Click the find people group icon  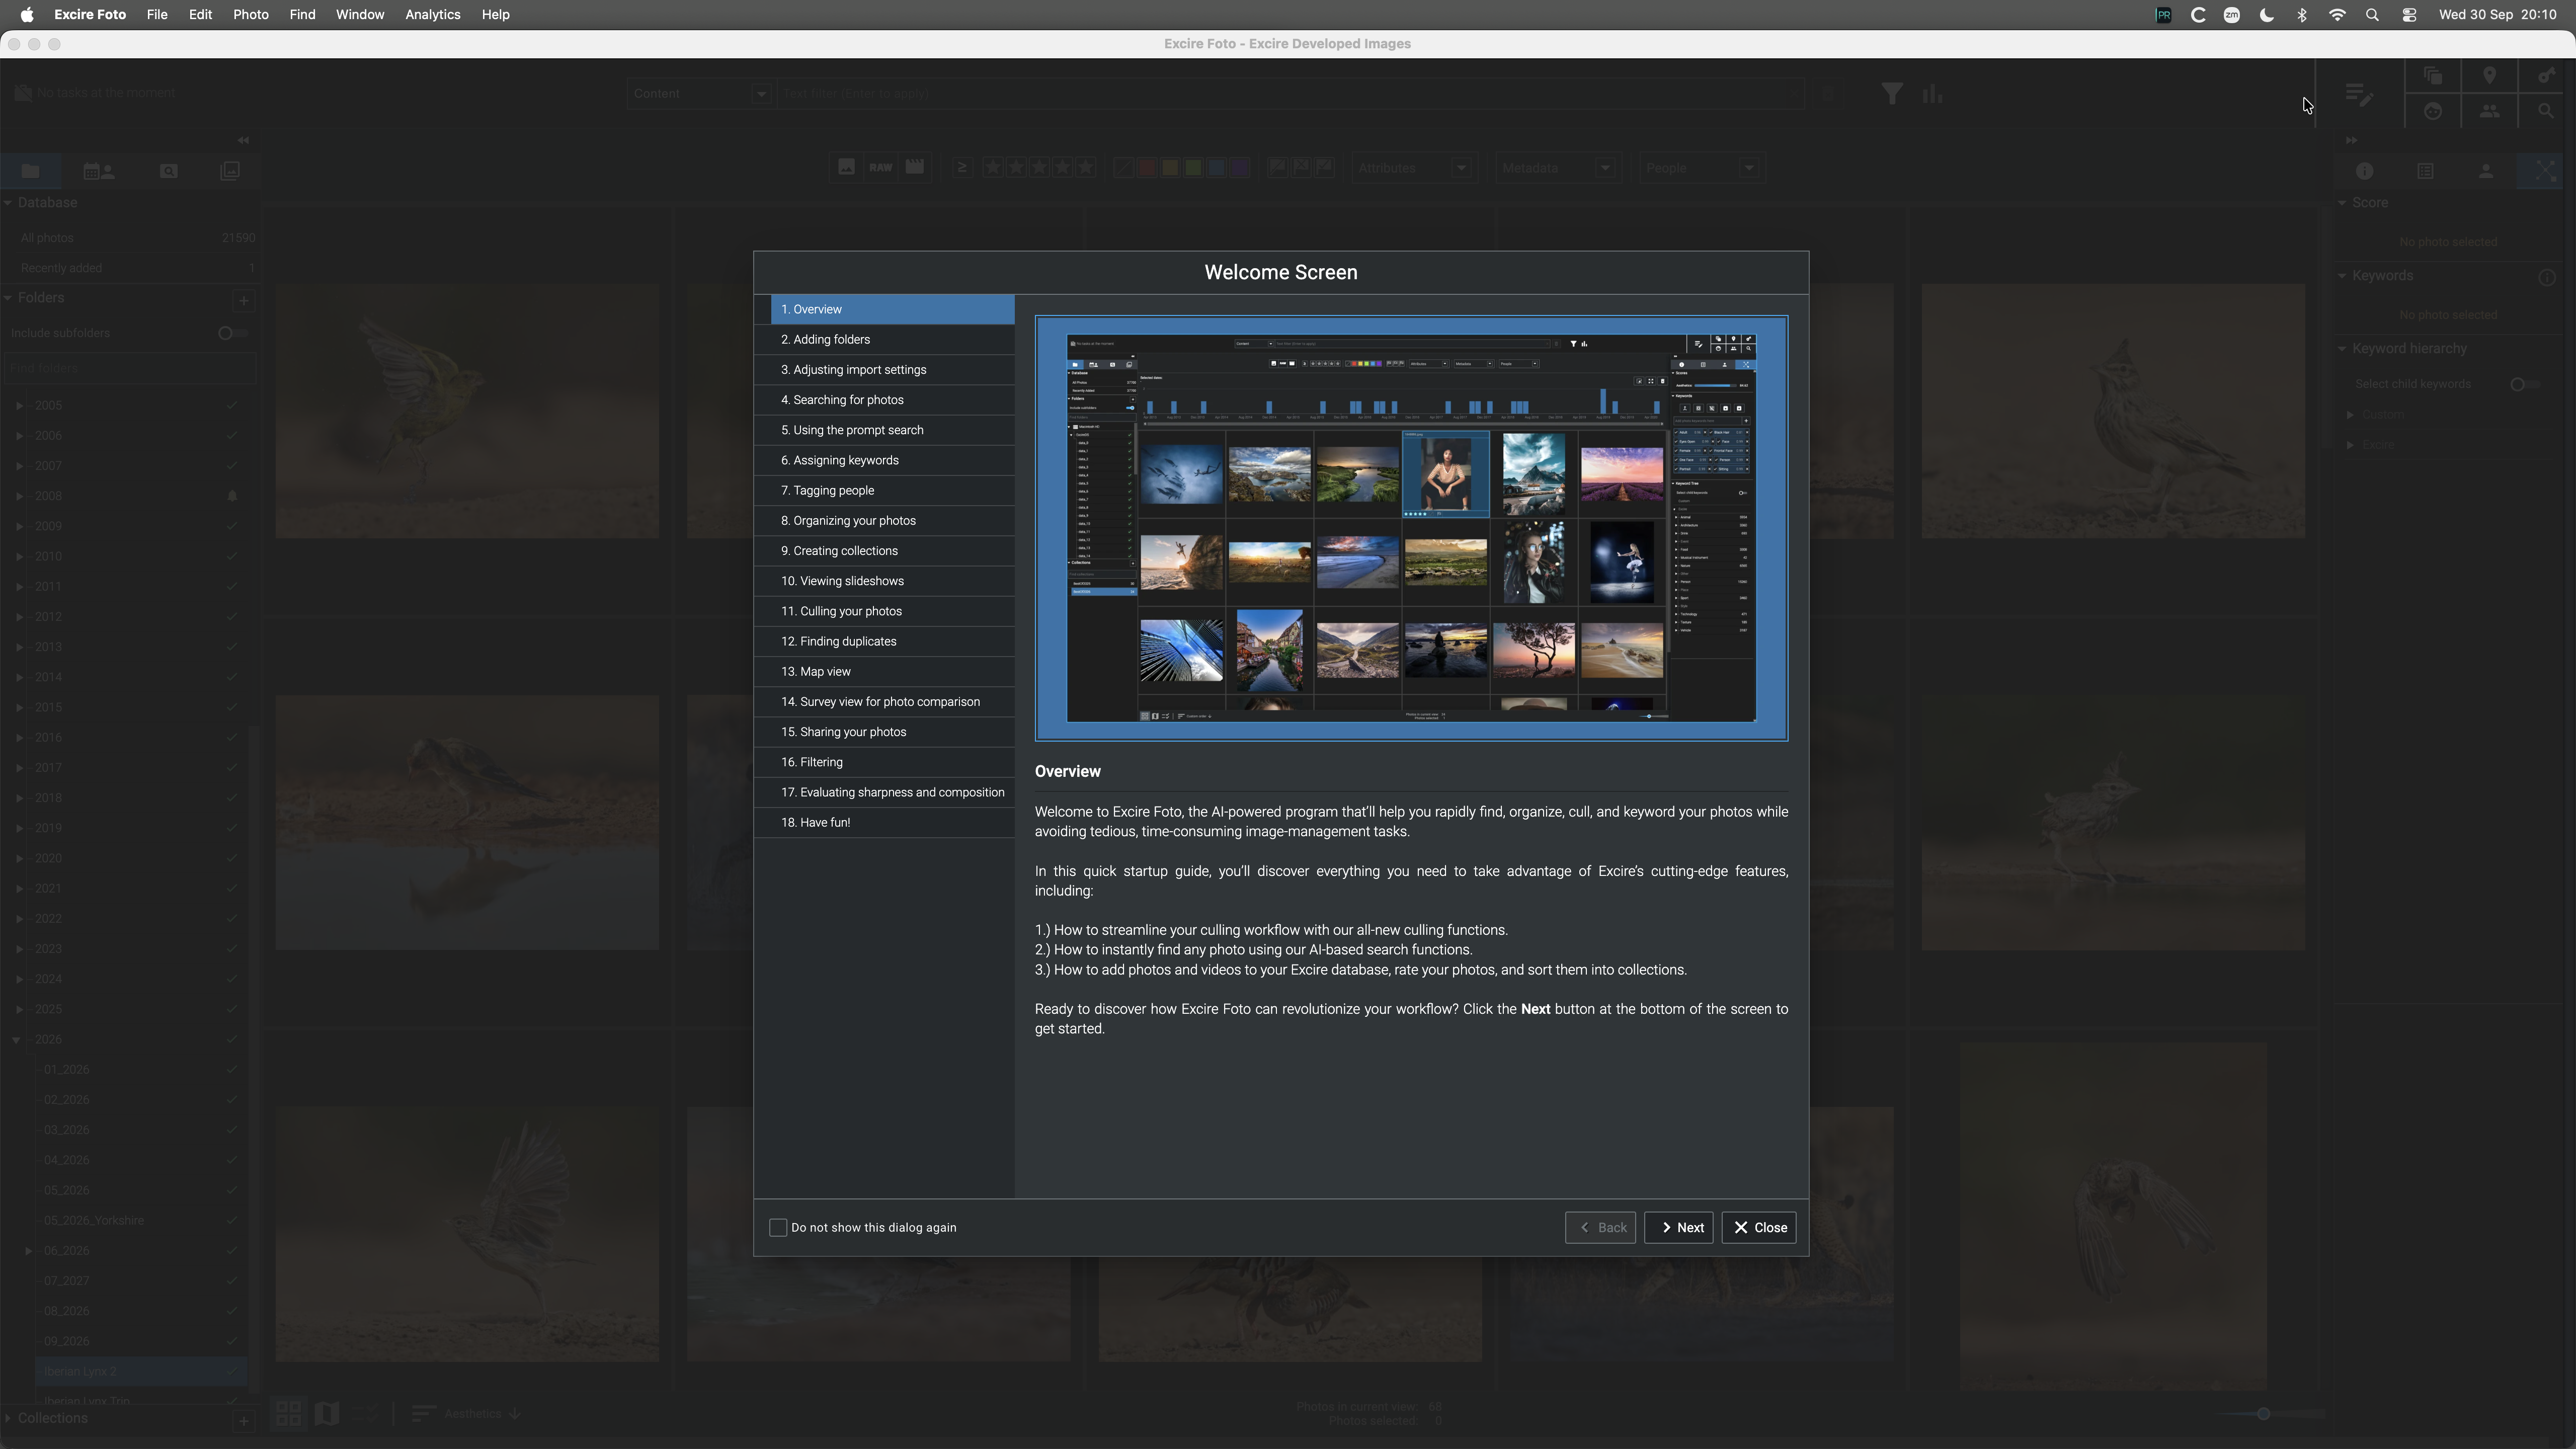point(2489,112)
